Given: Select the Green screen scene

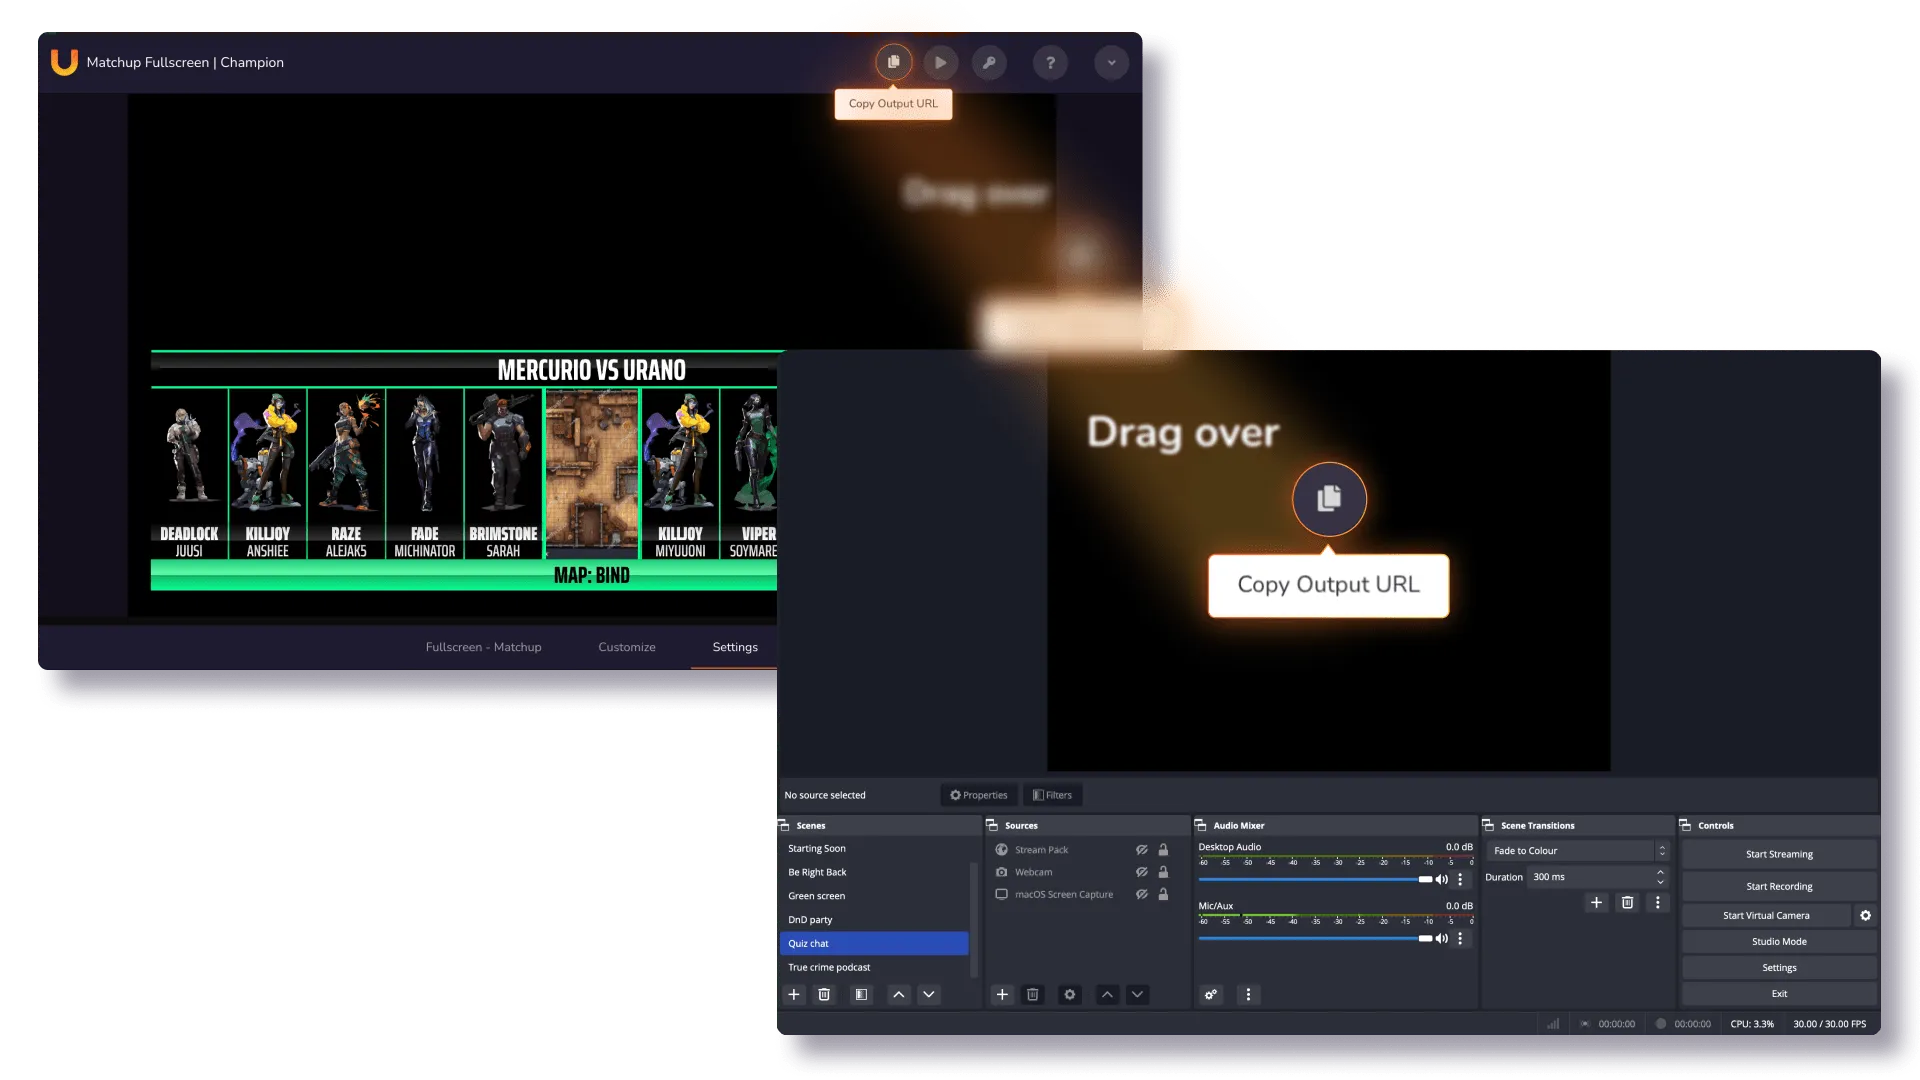Looking at the screenshot, I should [874, 896].
